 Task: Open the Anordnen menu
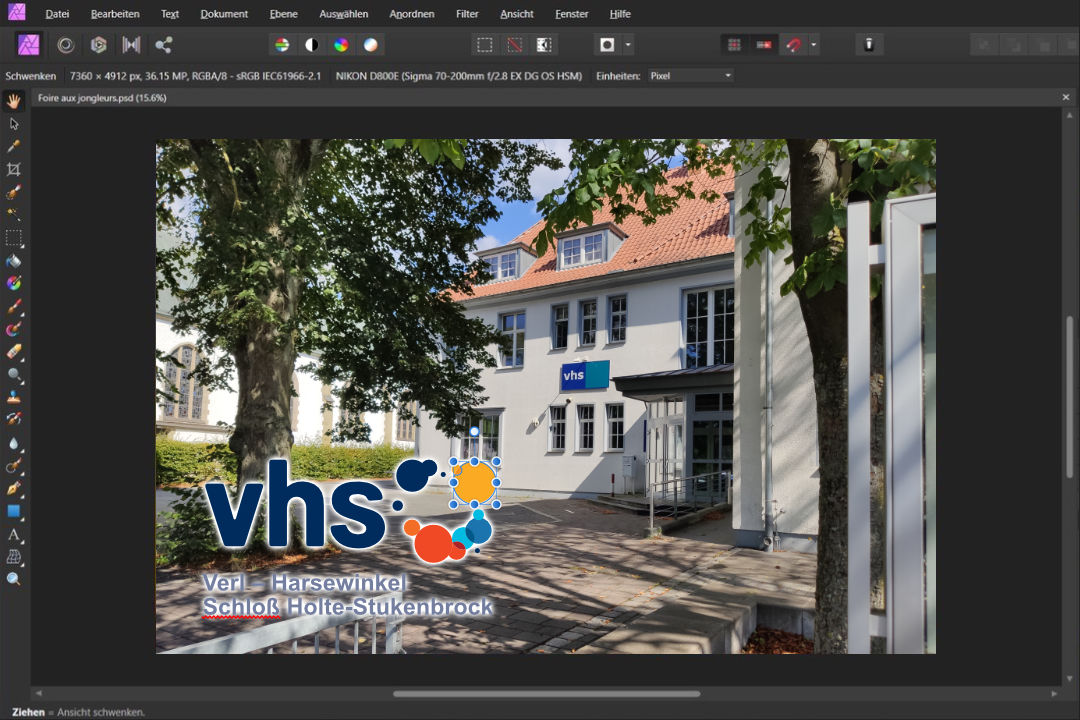[412, 14]
